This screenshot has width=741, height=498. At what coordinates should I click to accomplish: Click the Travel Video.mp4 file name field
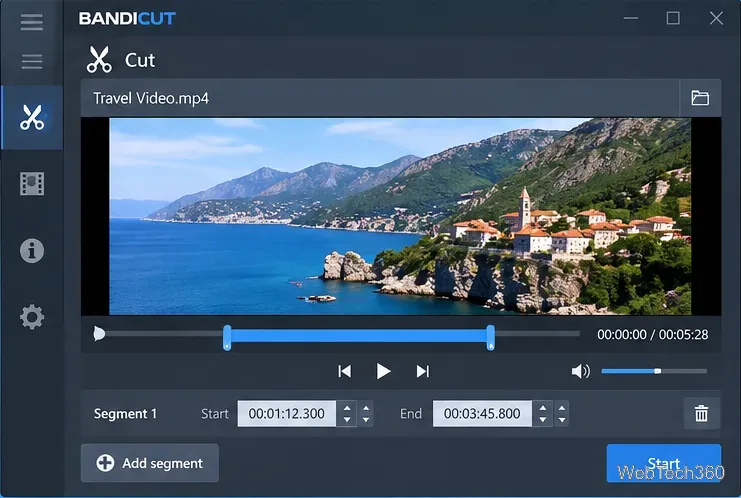380,98
